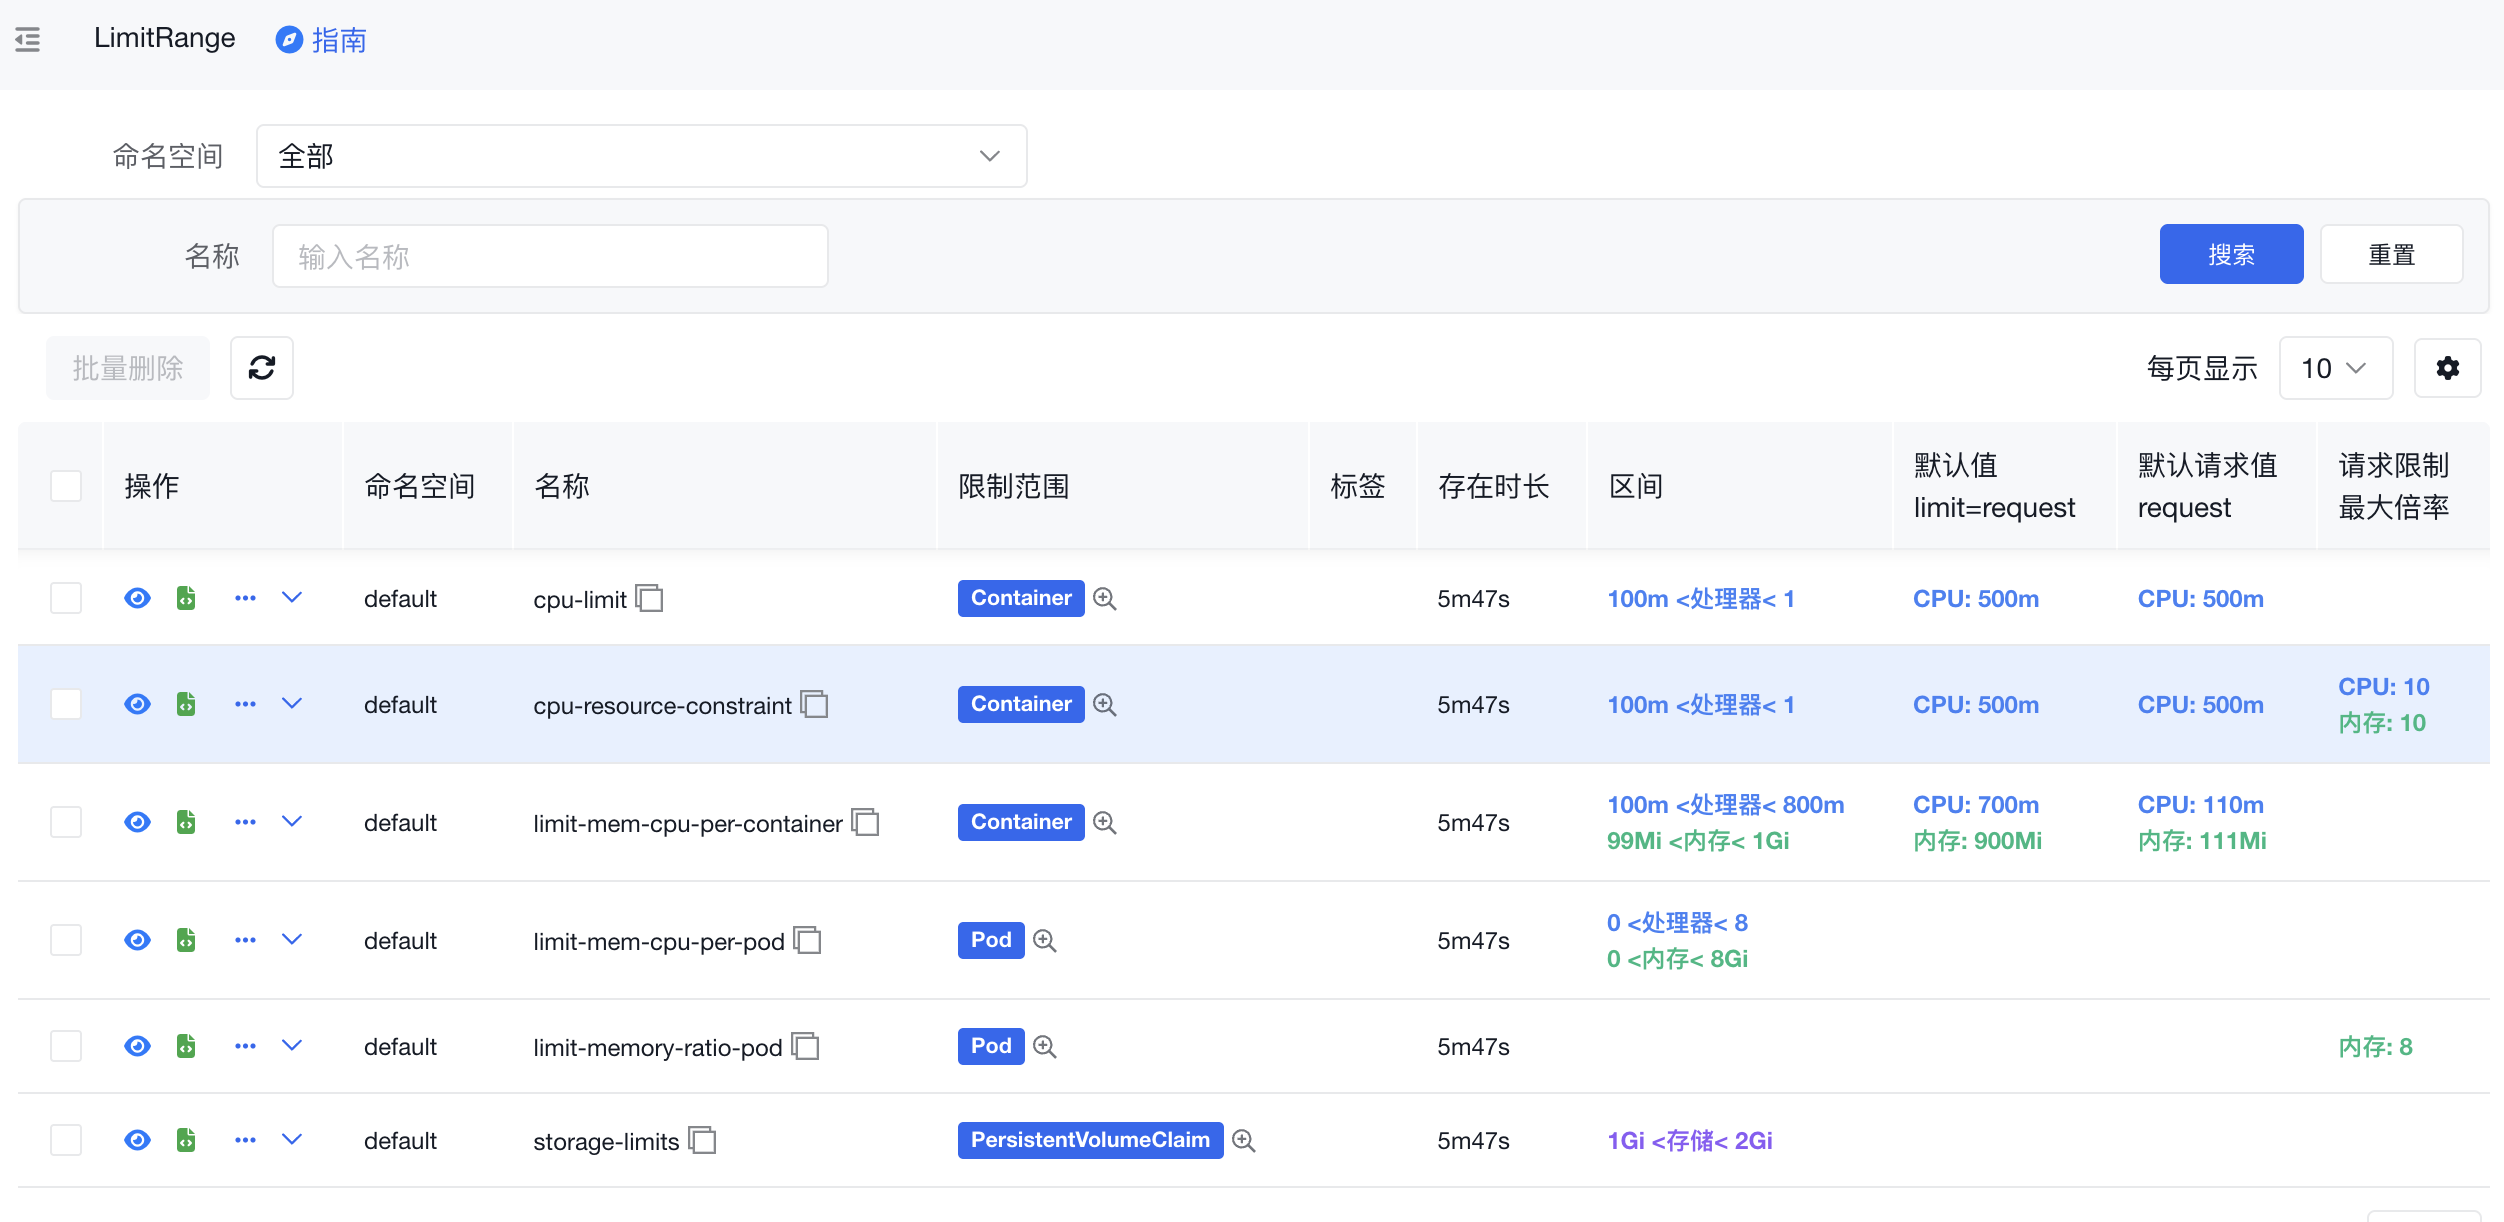Zoom into limit-memory-ratio-pod Pod details
The width and height of the screenshot is (2504, 1222).
point(1045,1046)
